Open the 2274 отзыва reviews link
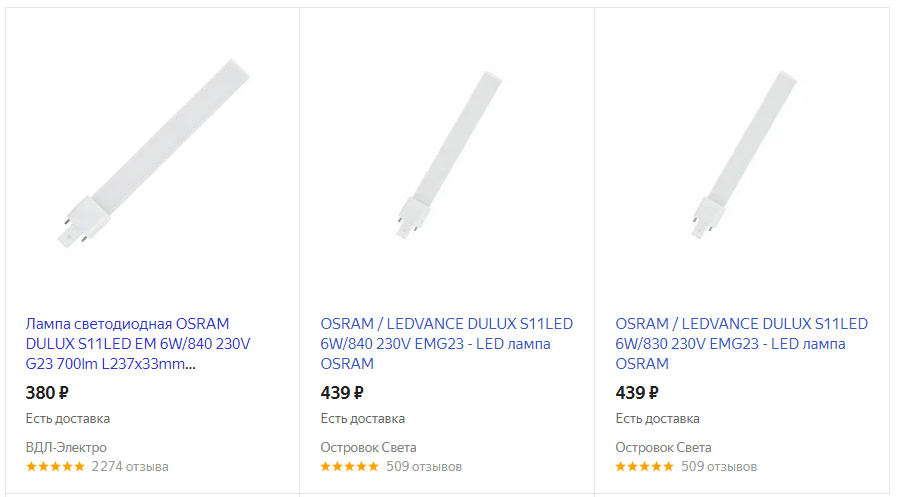Screen dimensions: 901x497 tap(130, 467)
